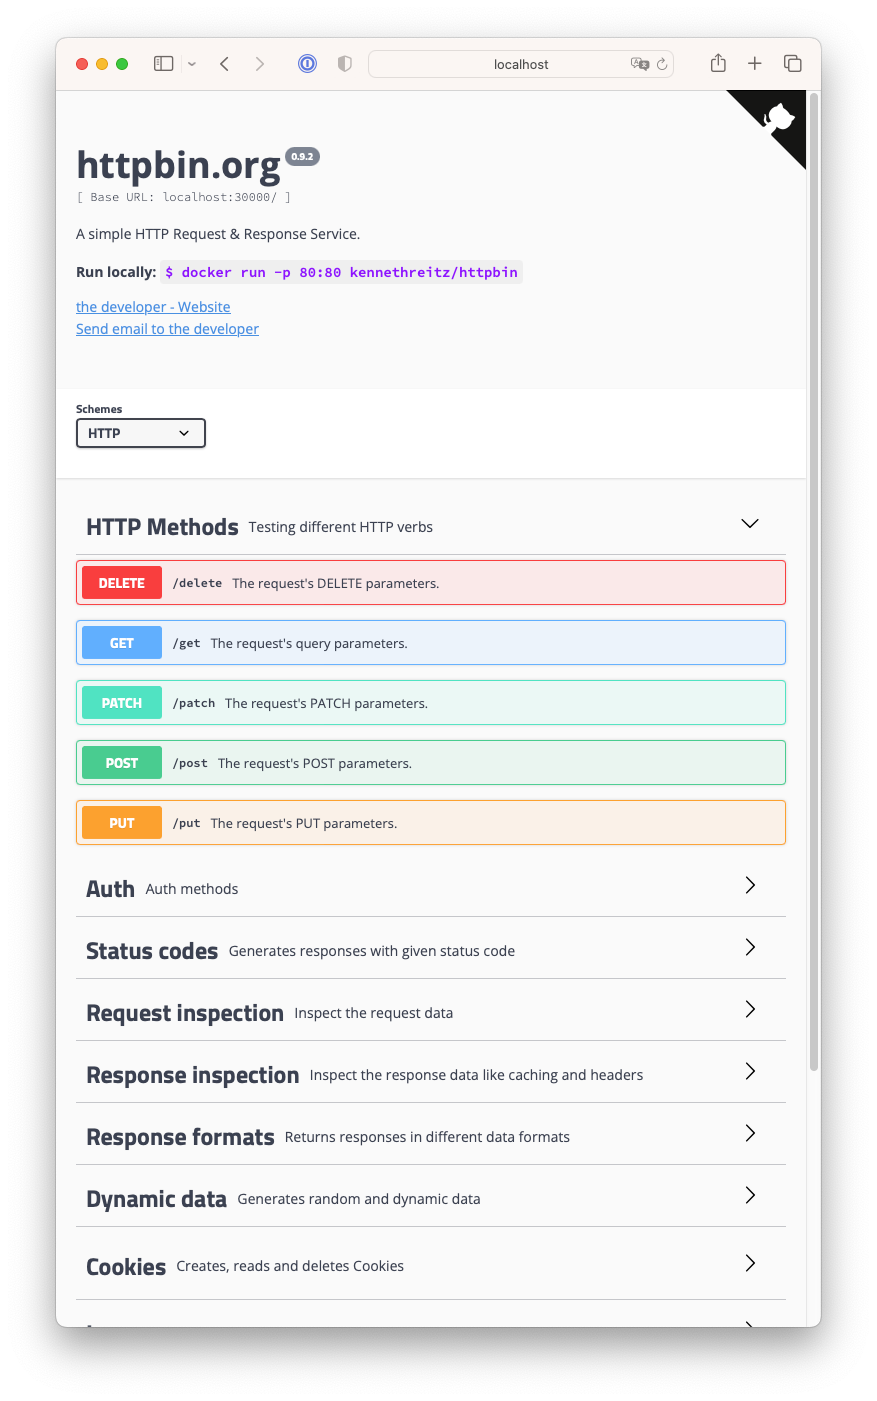
Task: Click the /delete endpoint path
Action: (x=197, y=583)
